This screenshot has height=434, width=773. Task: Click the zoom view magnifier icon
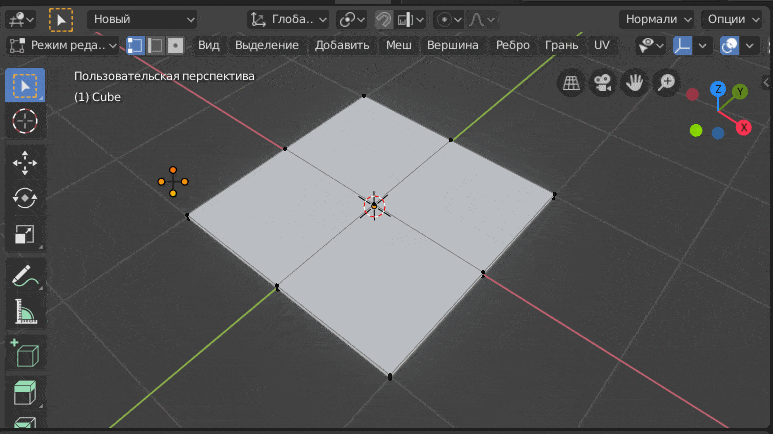(x=667, y=83)
